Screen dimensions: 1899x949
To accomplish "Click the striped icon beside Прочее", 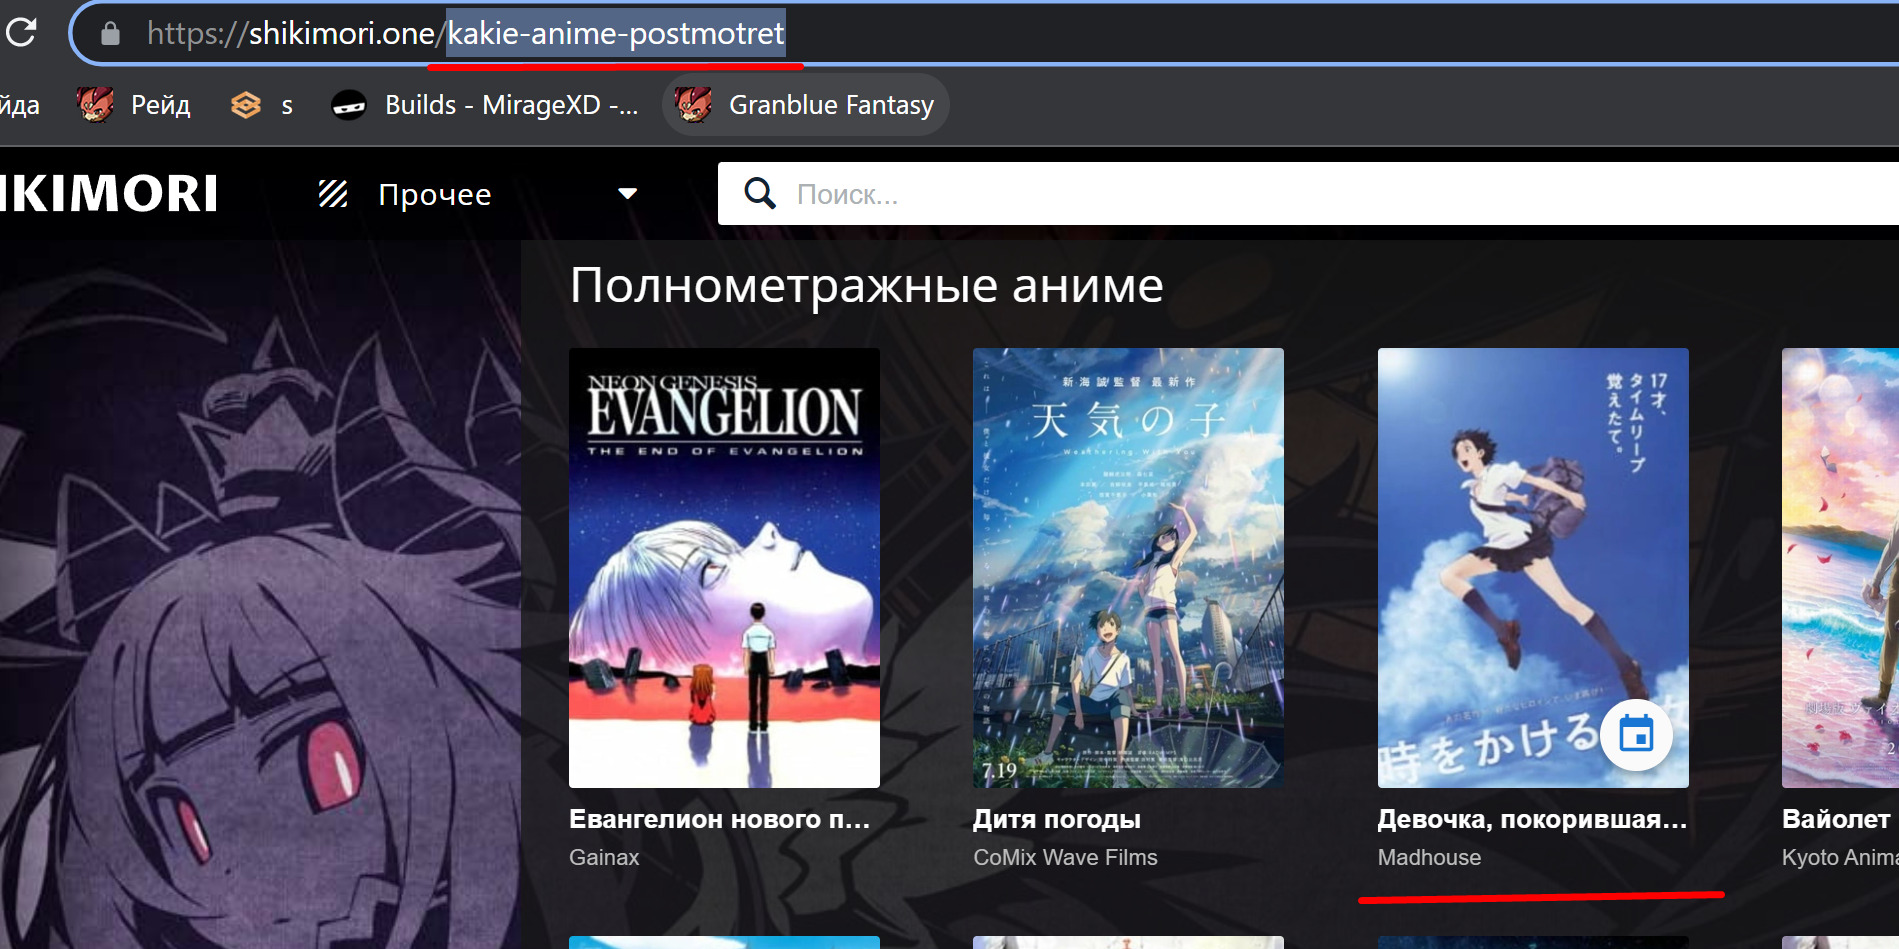I will point(333,194).
